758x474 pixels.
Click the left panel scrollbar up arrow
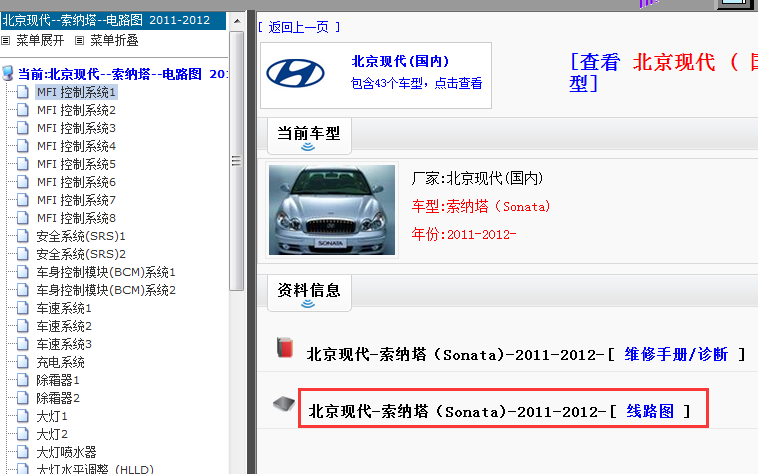tap(237, 21)
